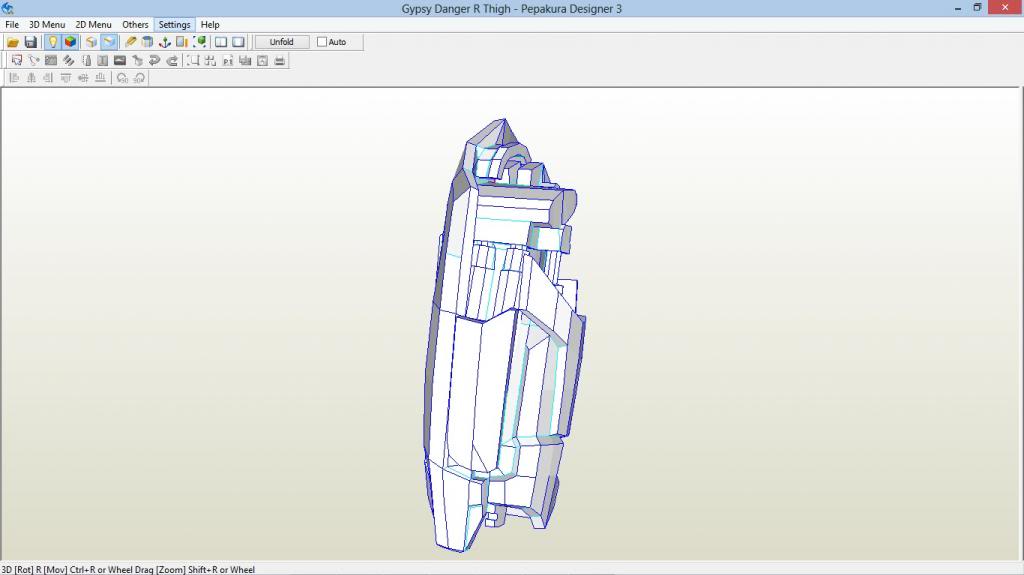Viewport: 1024px width, 575px height.
Task: Toggle the colored cube texture display
Action: point(70,42)
